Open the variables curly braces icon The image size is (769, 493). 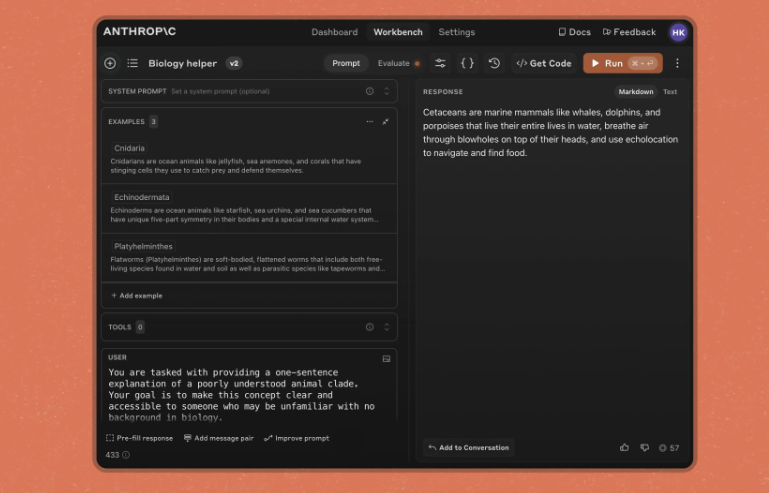(467, 63)
